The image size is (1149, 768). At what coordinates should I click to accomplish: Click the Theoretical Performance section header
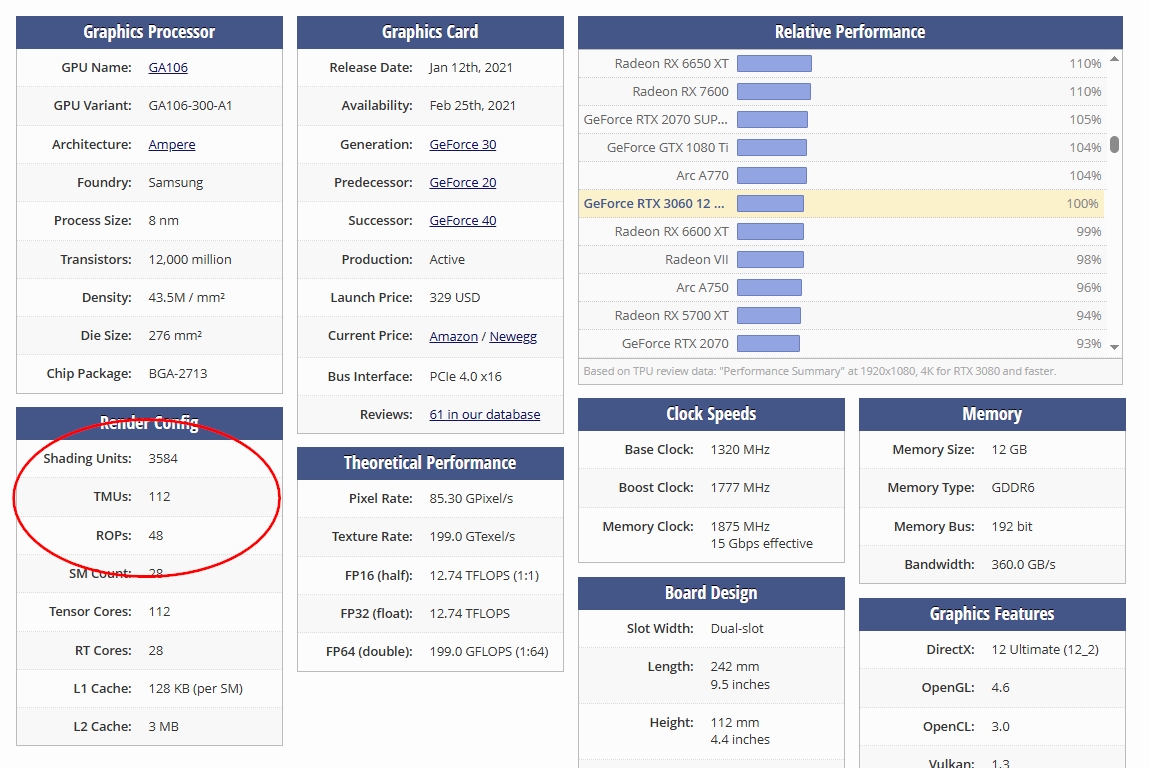coord(430,463)
